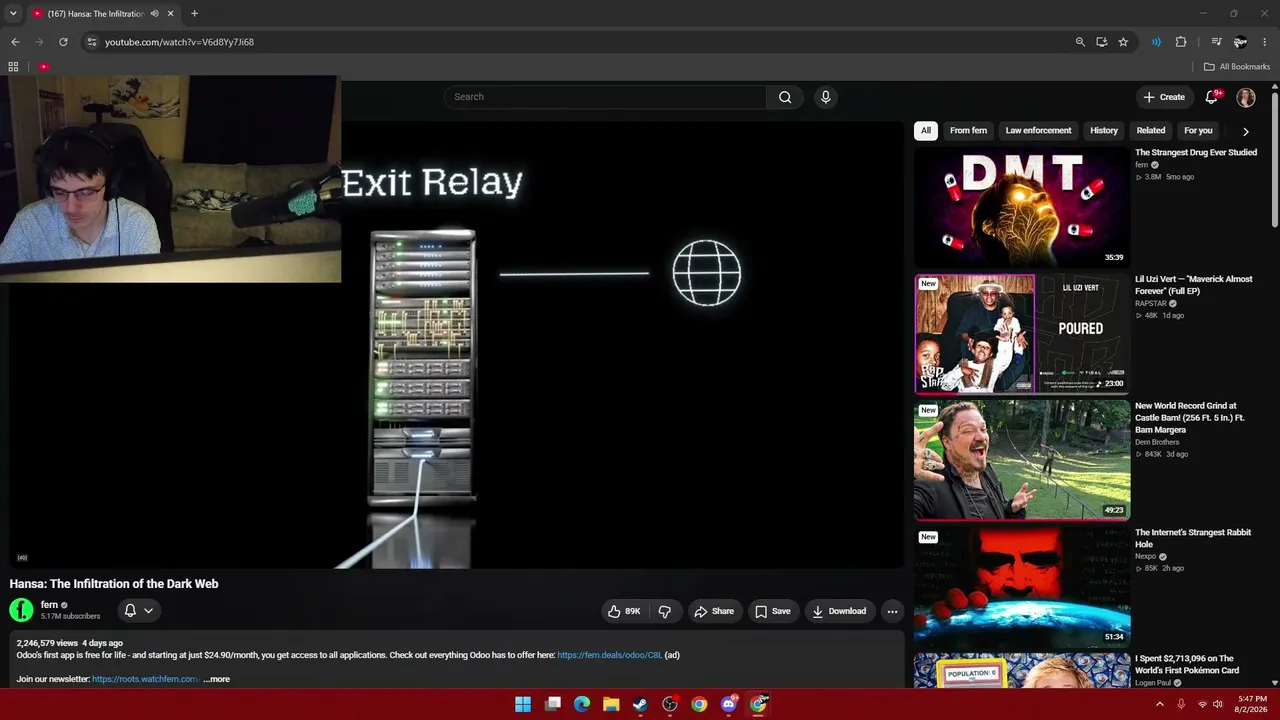The height and width of the screenshot is (720, 1280).
Task: Click the blue sound-wave extension icon
Action: [1156, 42]
